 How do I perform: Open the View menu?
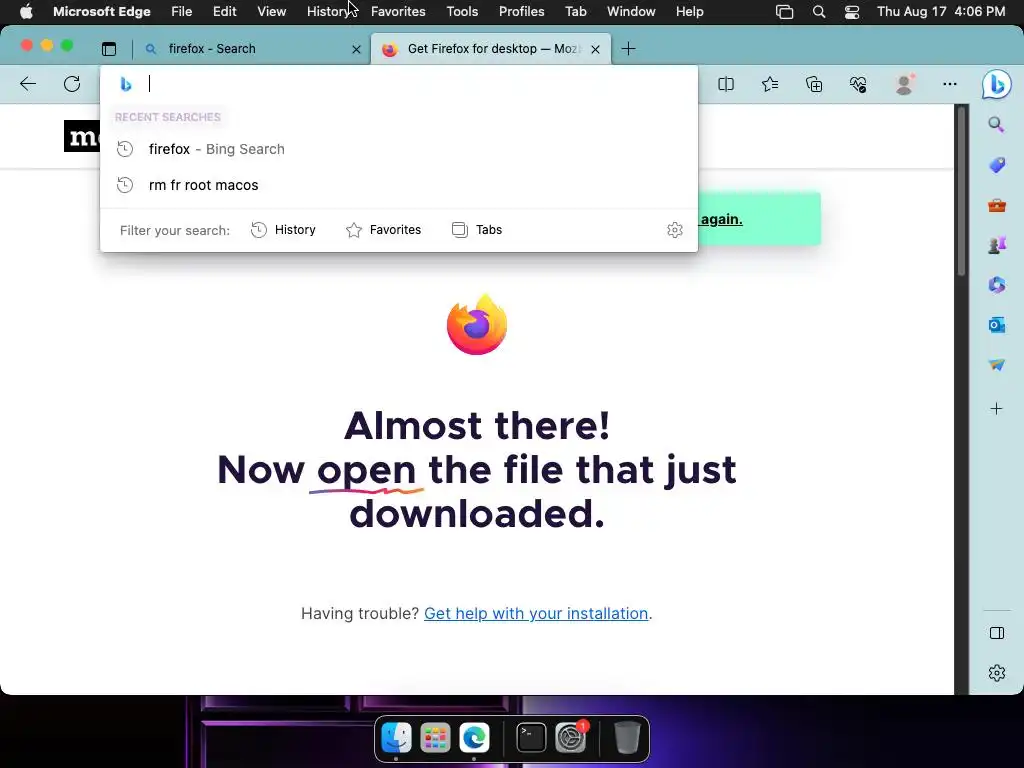pyautogui.click(x=272, y=12)
